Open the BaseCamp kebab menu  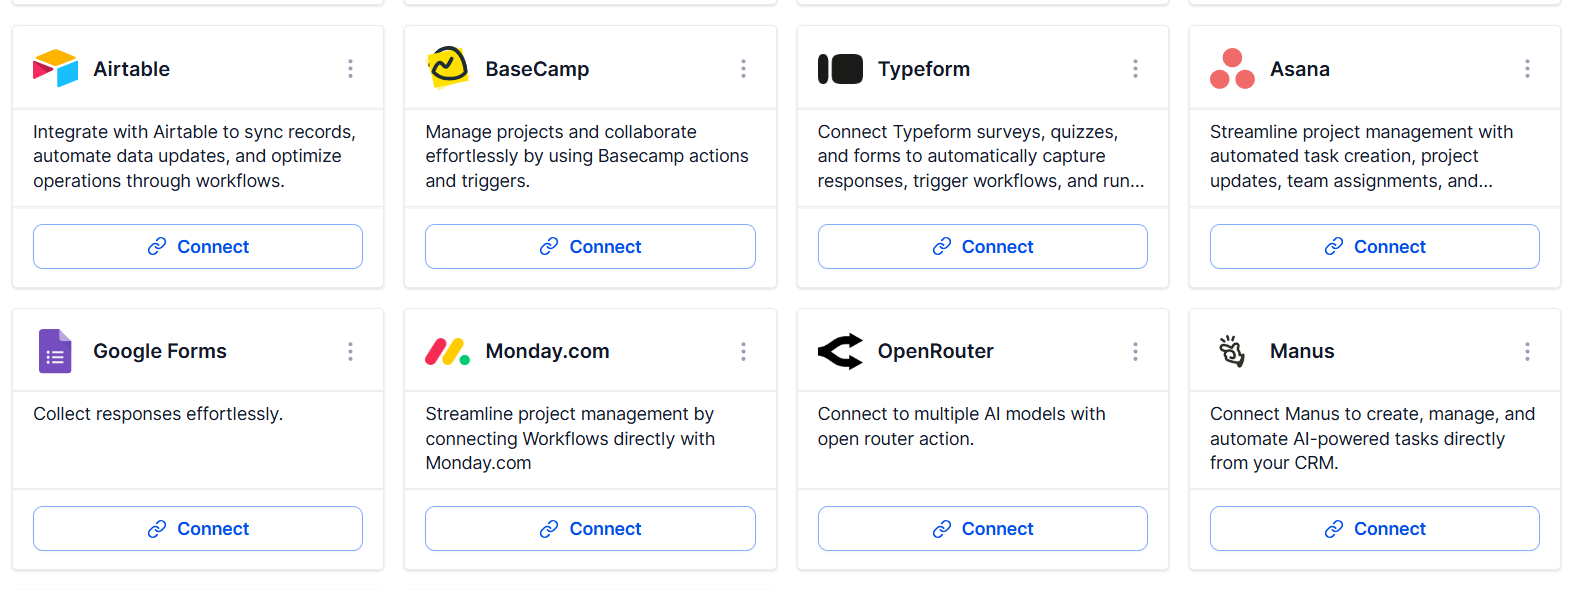point(743,68)
